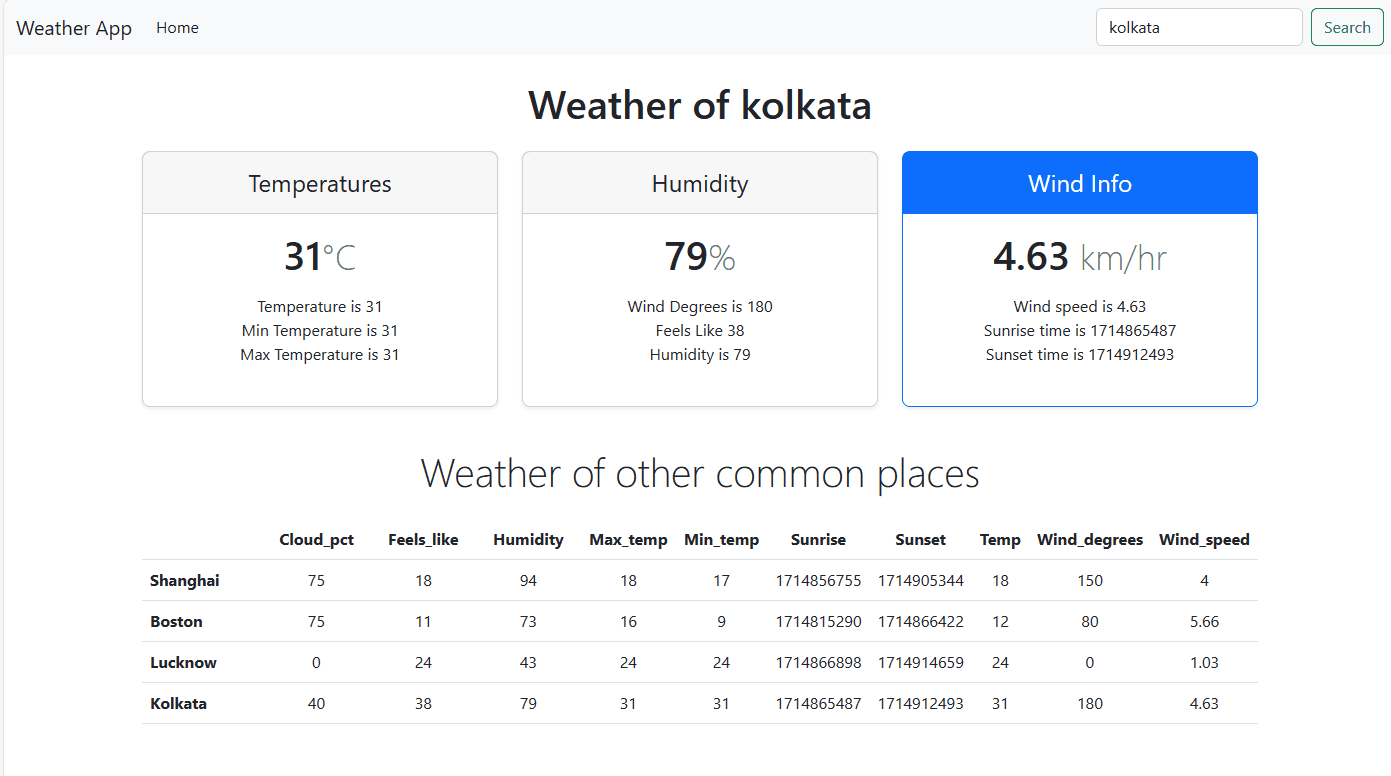Click the Sunrise column header
This screenshot has height=776, width=1391.
pos(818,540)
